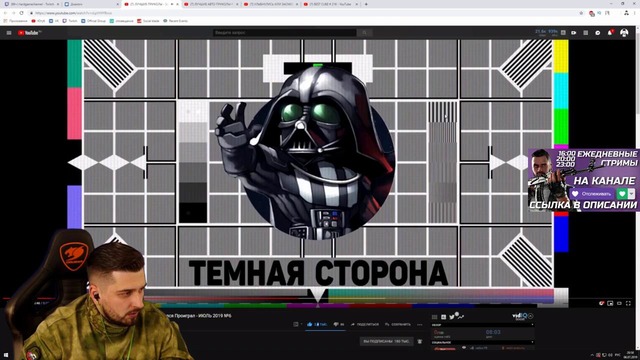Bookmark this page with the star icon
The height and width of the screenshot is (360, 640).
(581, 13)
